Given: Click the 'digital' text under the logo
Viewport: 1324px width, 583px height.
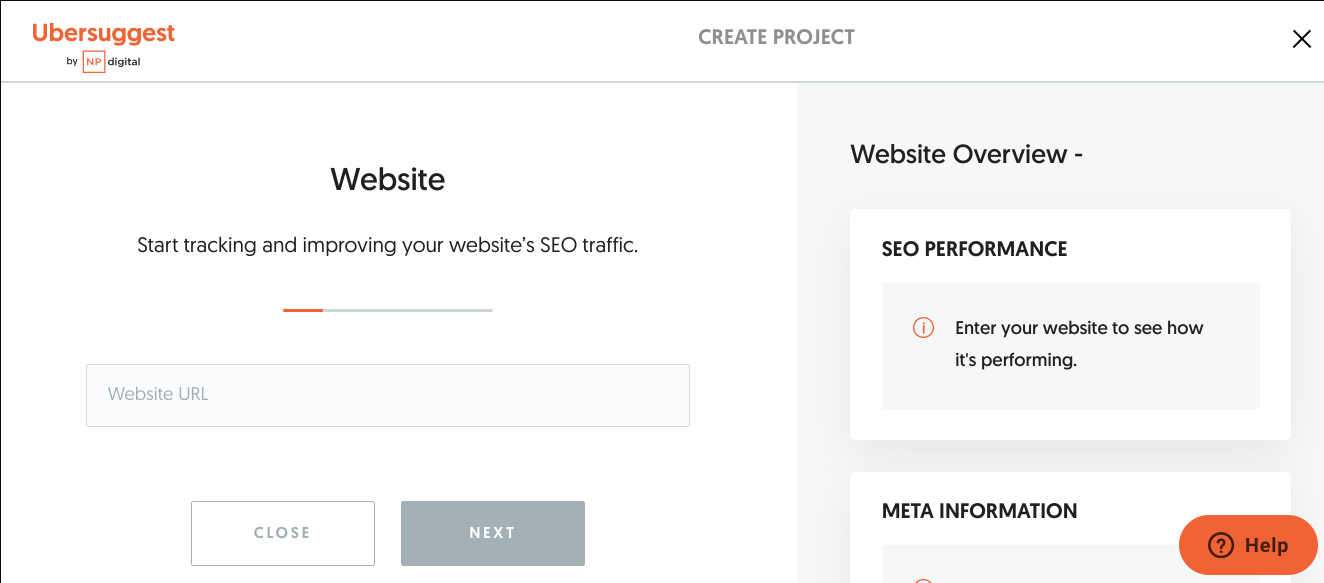Looking at the screenshot, I should 125,62.
